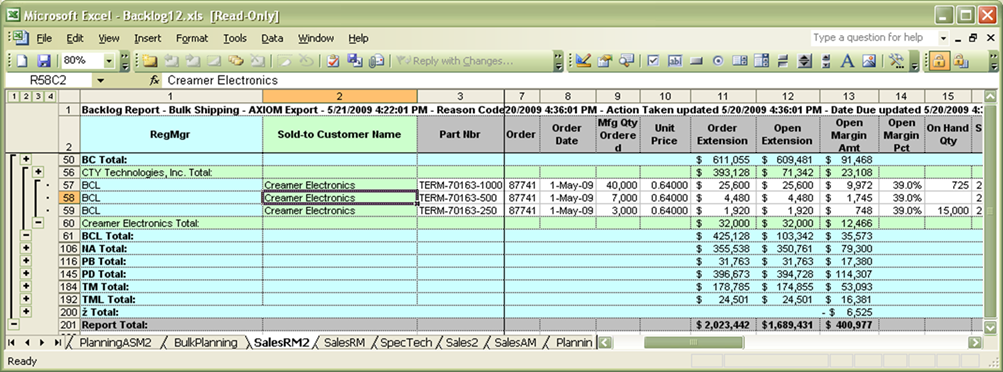The height and width of the screenshot is (372, 1003).
Task: Switch to the PlanningASM2 sheet tab
Action: (115, 343)
